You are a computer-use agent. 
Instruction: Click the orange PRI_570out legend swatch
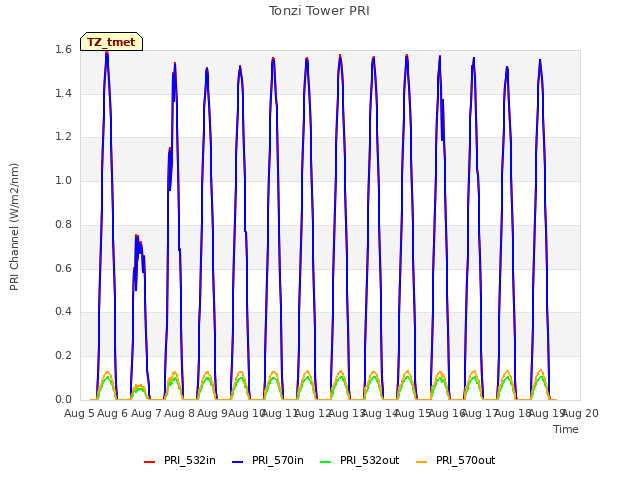(x=422, y=462)
